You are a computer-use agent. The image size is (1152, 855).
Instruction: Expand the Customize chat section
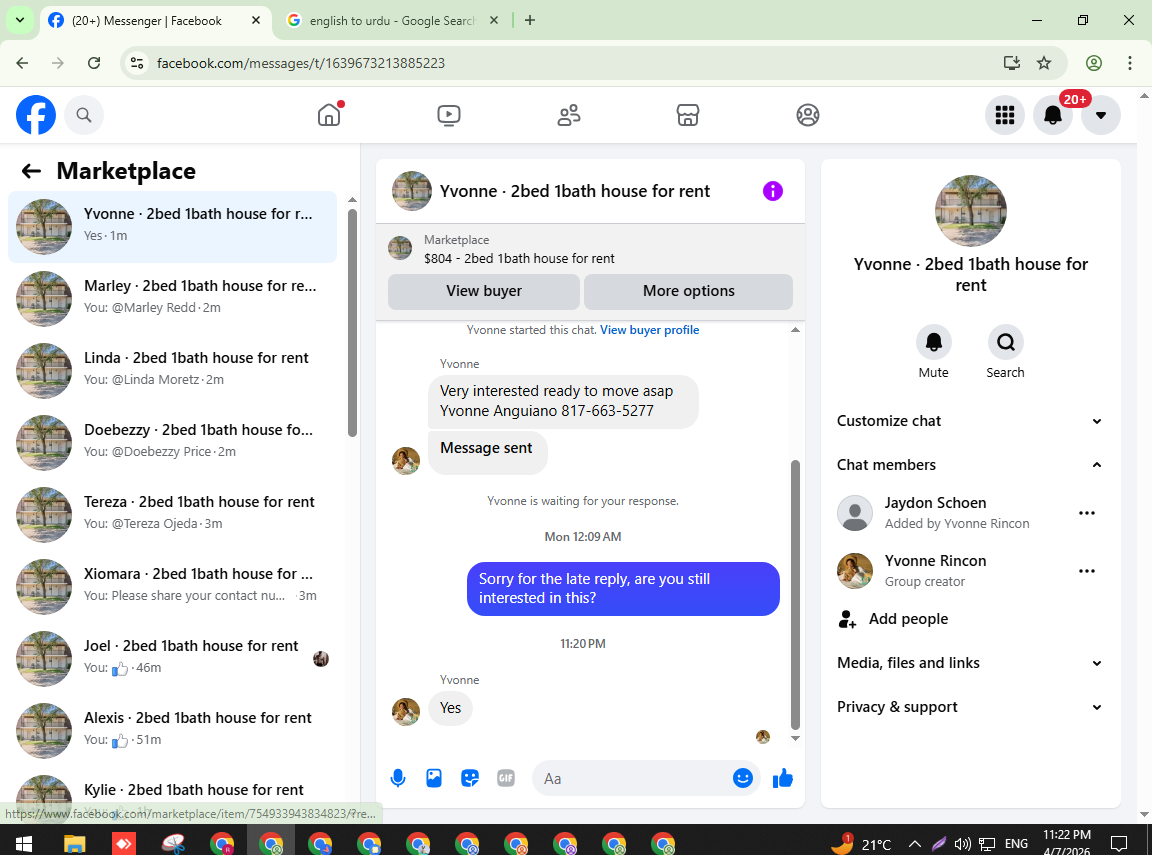970,421
